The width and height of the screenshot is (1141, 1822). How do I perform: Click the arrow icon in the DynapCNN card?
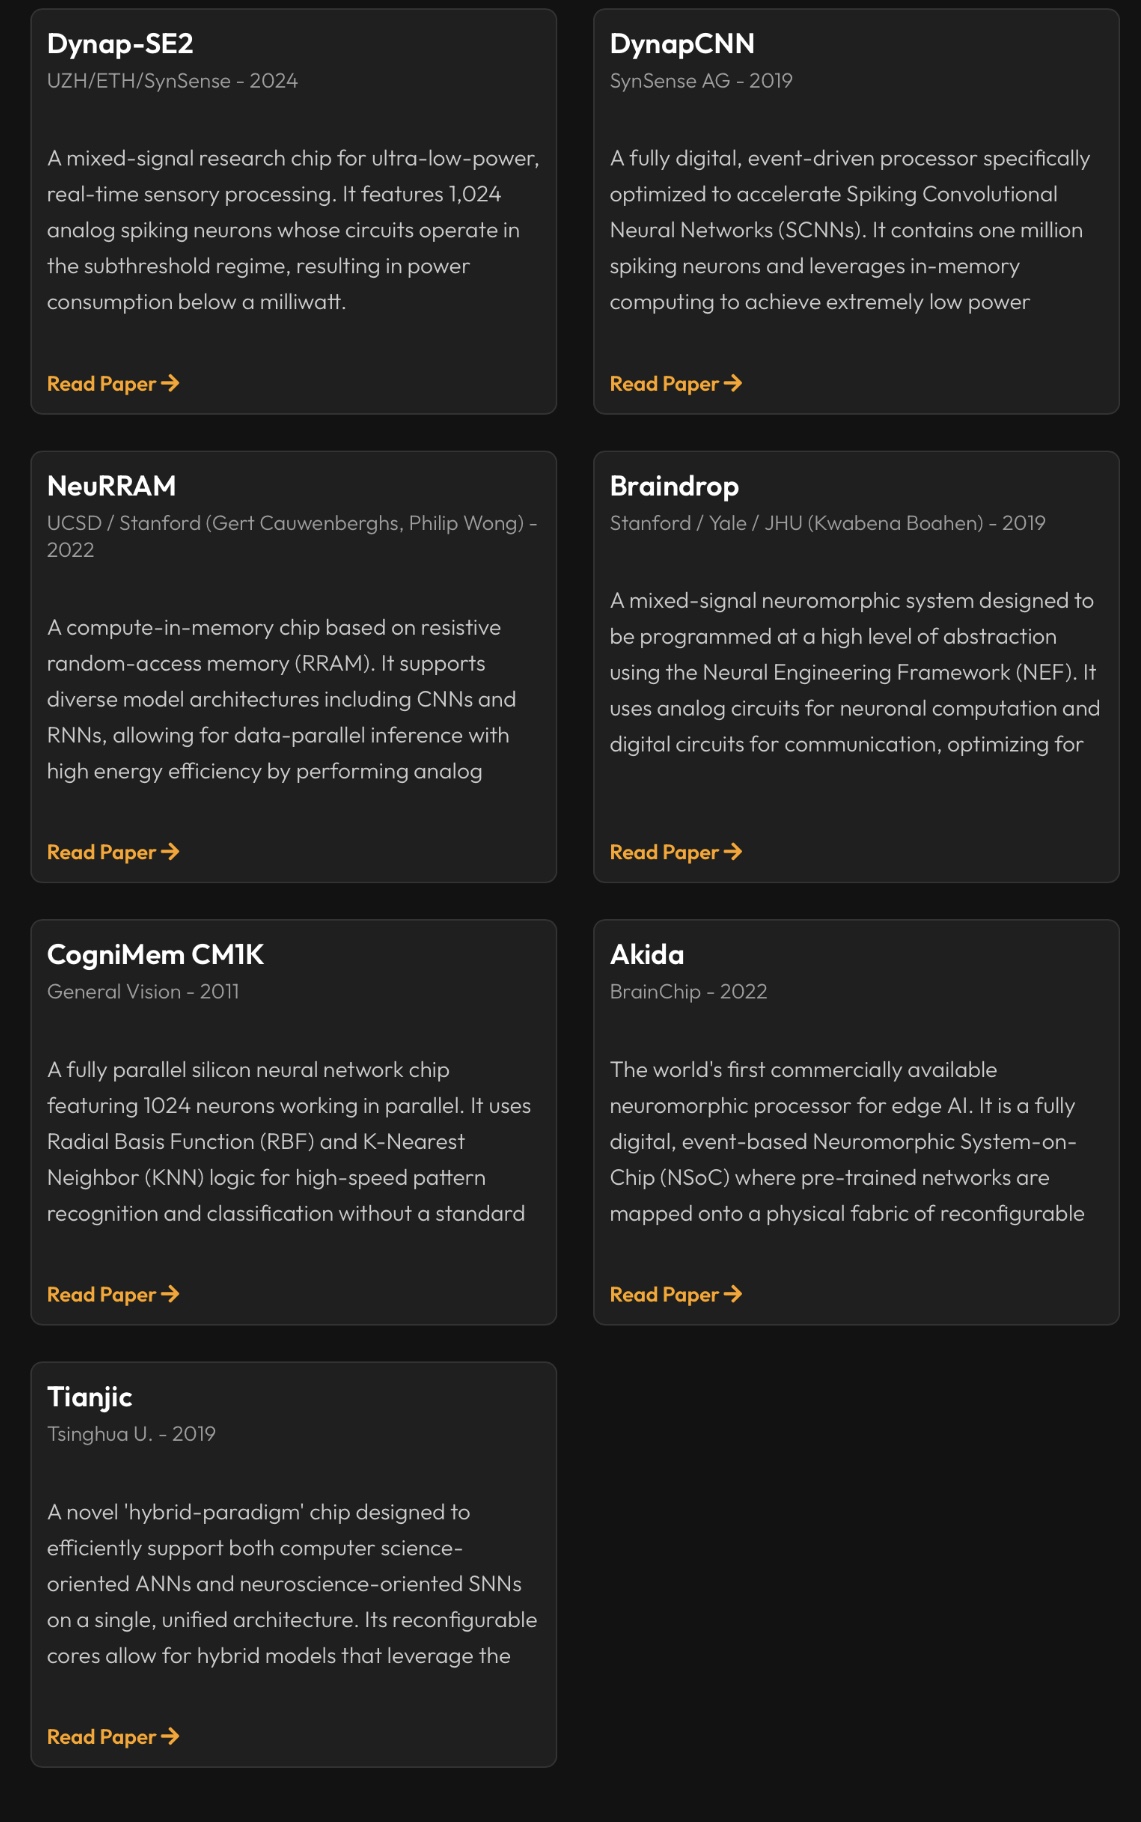pos(733,383)
